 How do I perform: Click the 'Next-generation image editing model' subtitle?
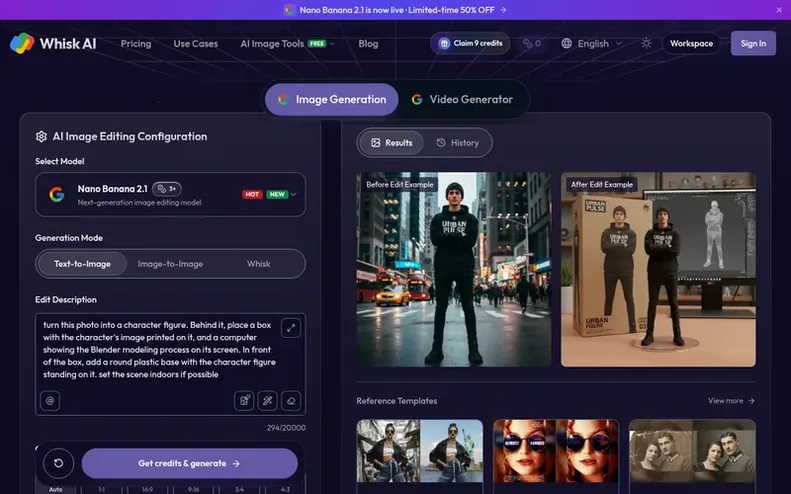pyautogui.click(x=139, y=202)
